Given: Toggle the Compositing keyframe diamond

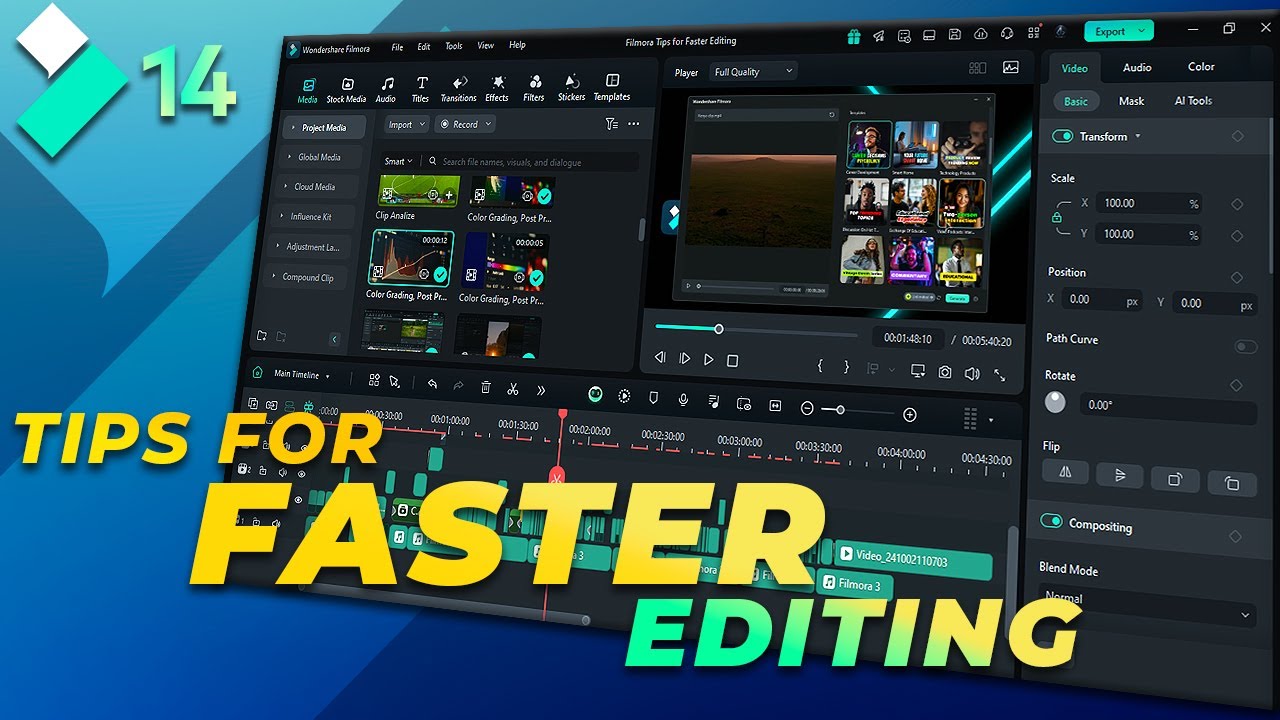Looking at the screenshot, I should [x=1235, y=537].
